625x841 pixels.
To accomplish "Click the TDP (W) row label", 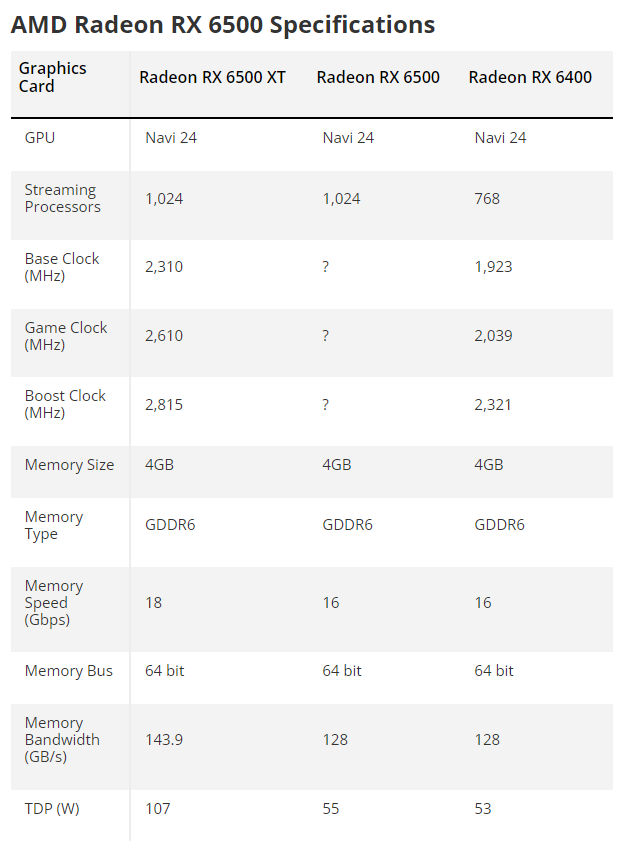I will click(x=52, y=808).
